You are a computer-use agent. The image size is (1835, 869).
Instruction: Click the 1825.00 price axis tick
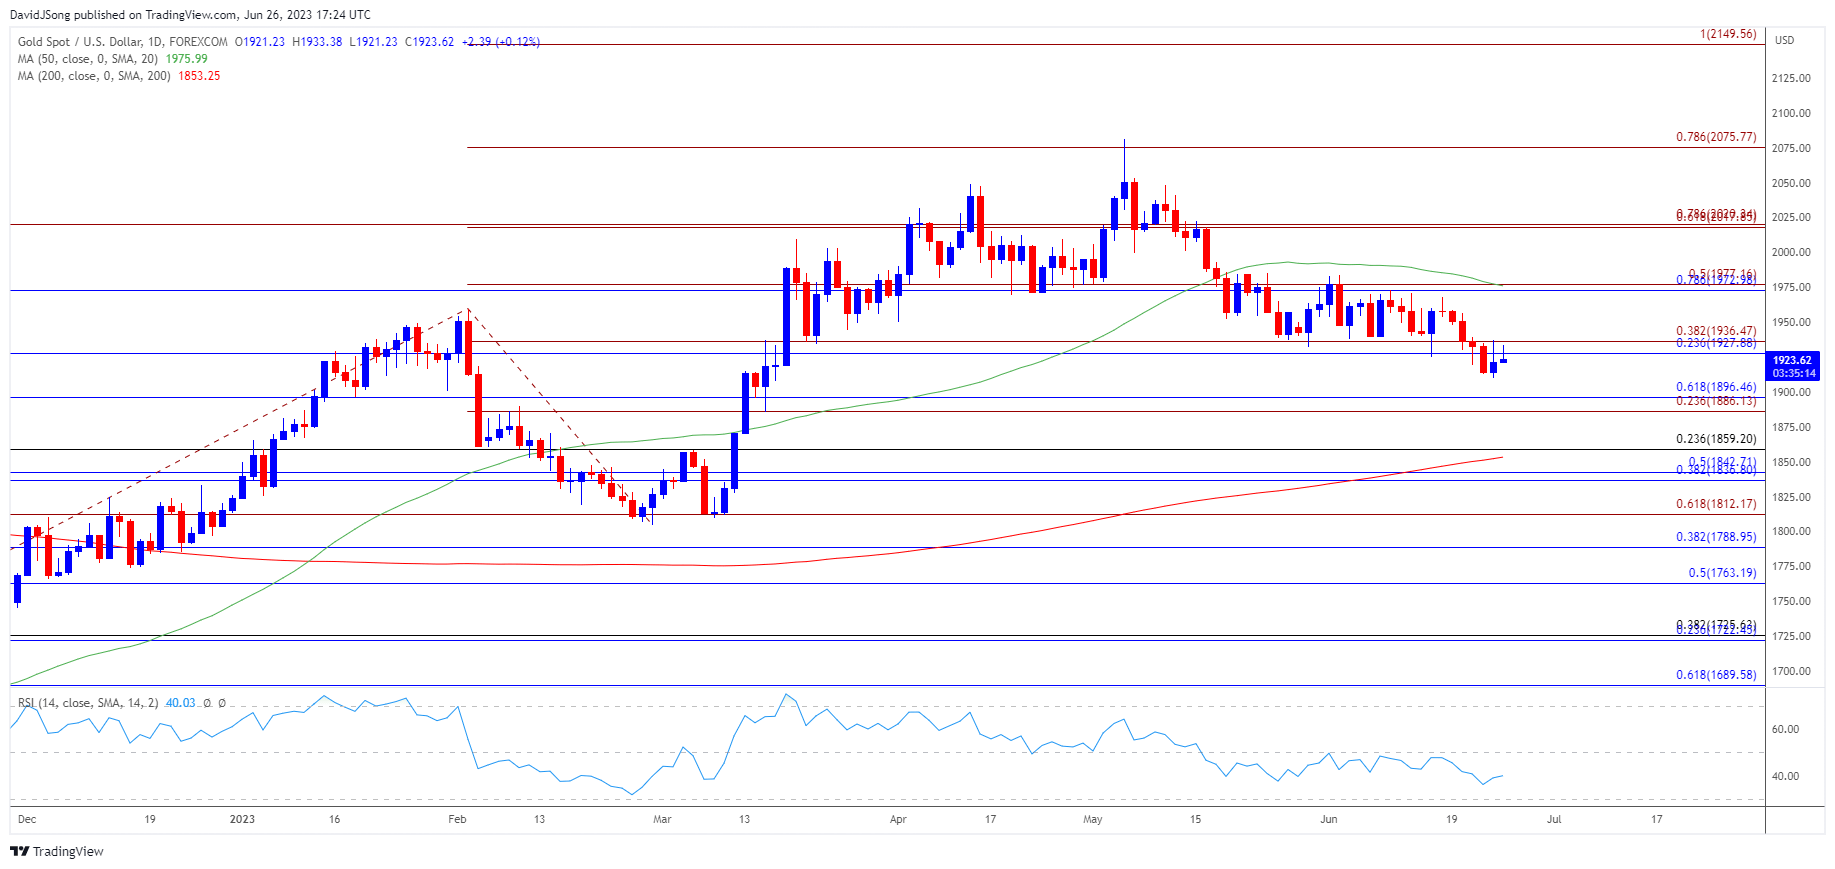(1791, 497)
